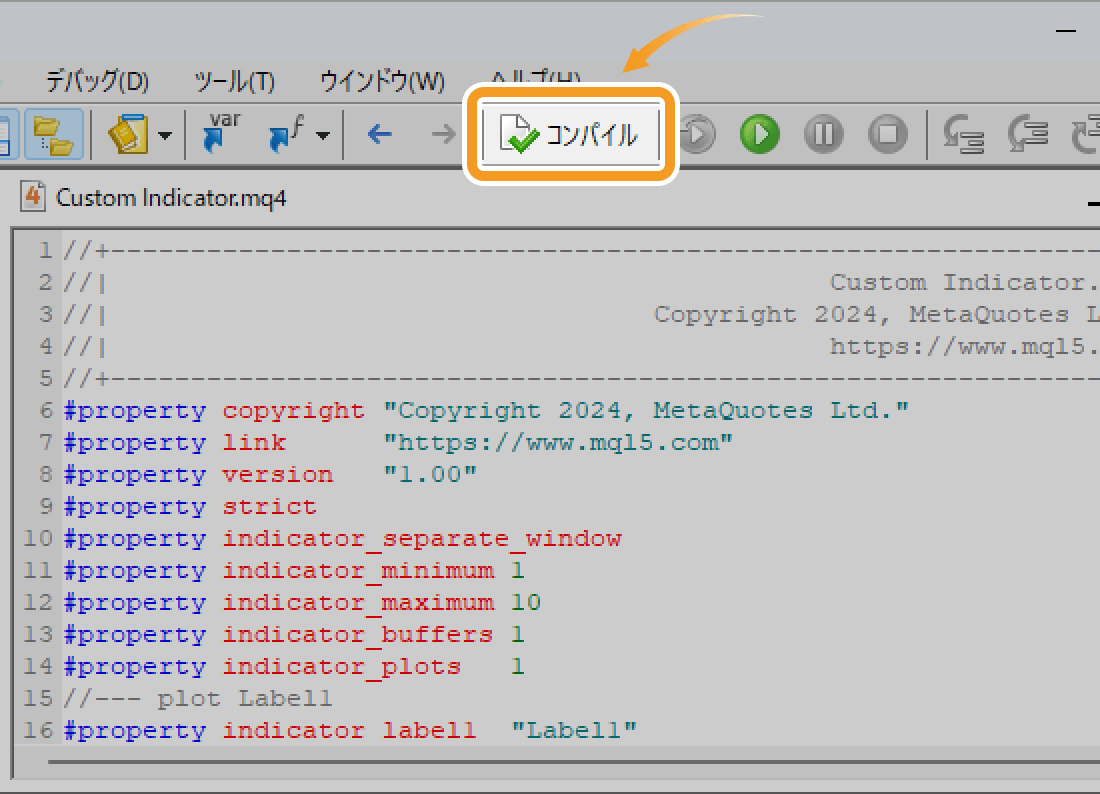Click line number 16 in the gutter
The image size is (1100, 794).
tap(38, 731)
